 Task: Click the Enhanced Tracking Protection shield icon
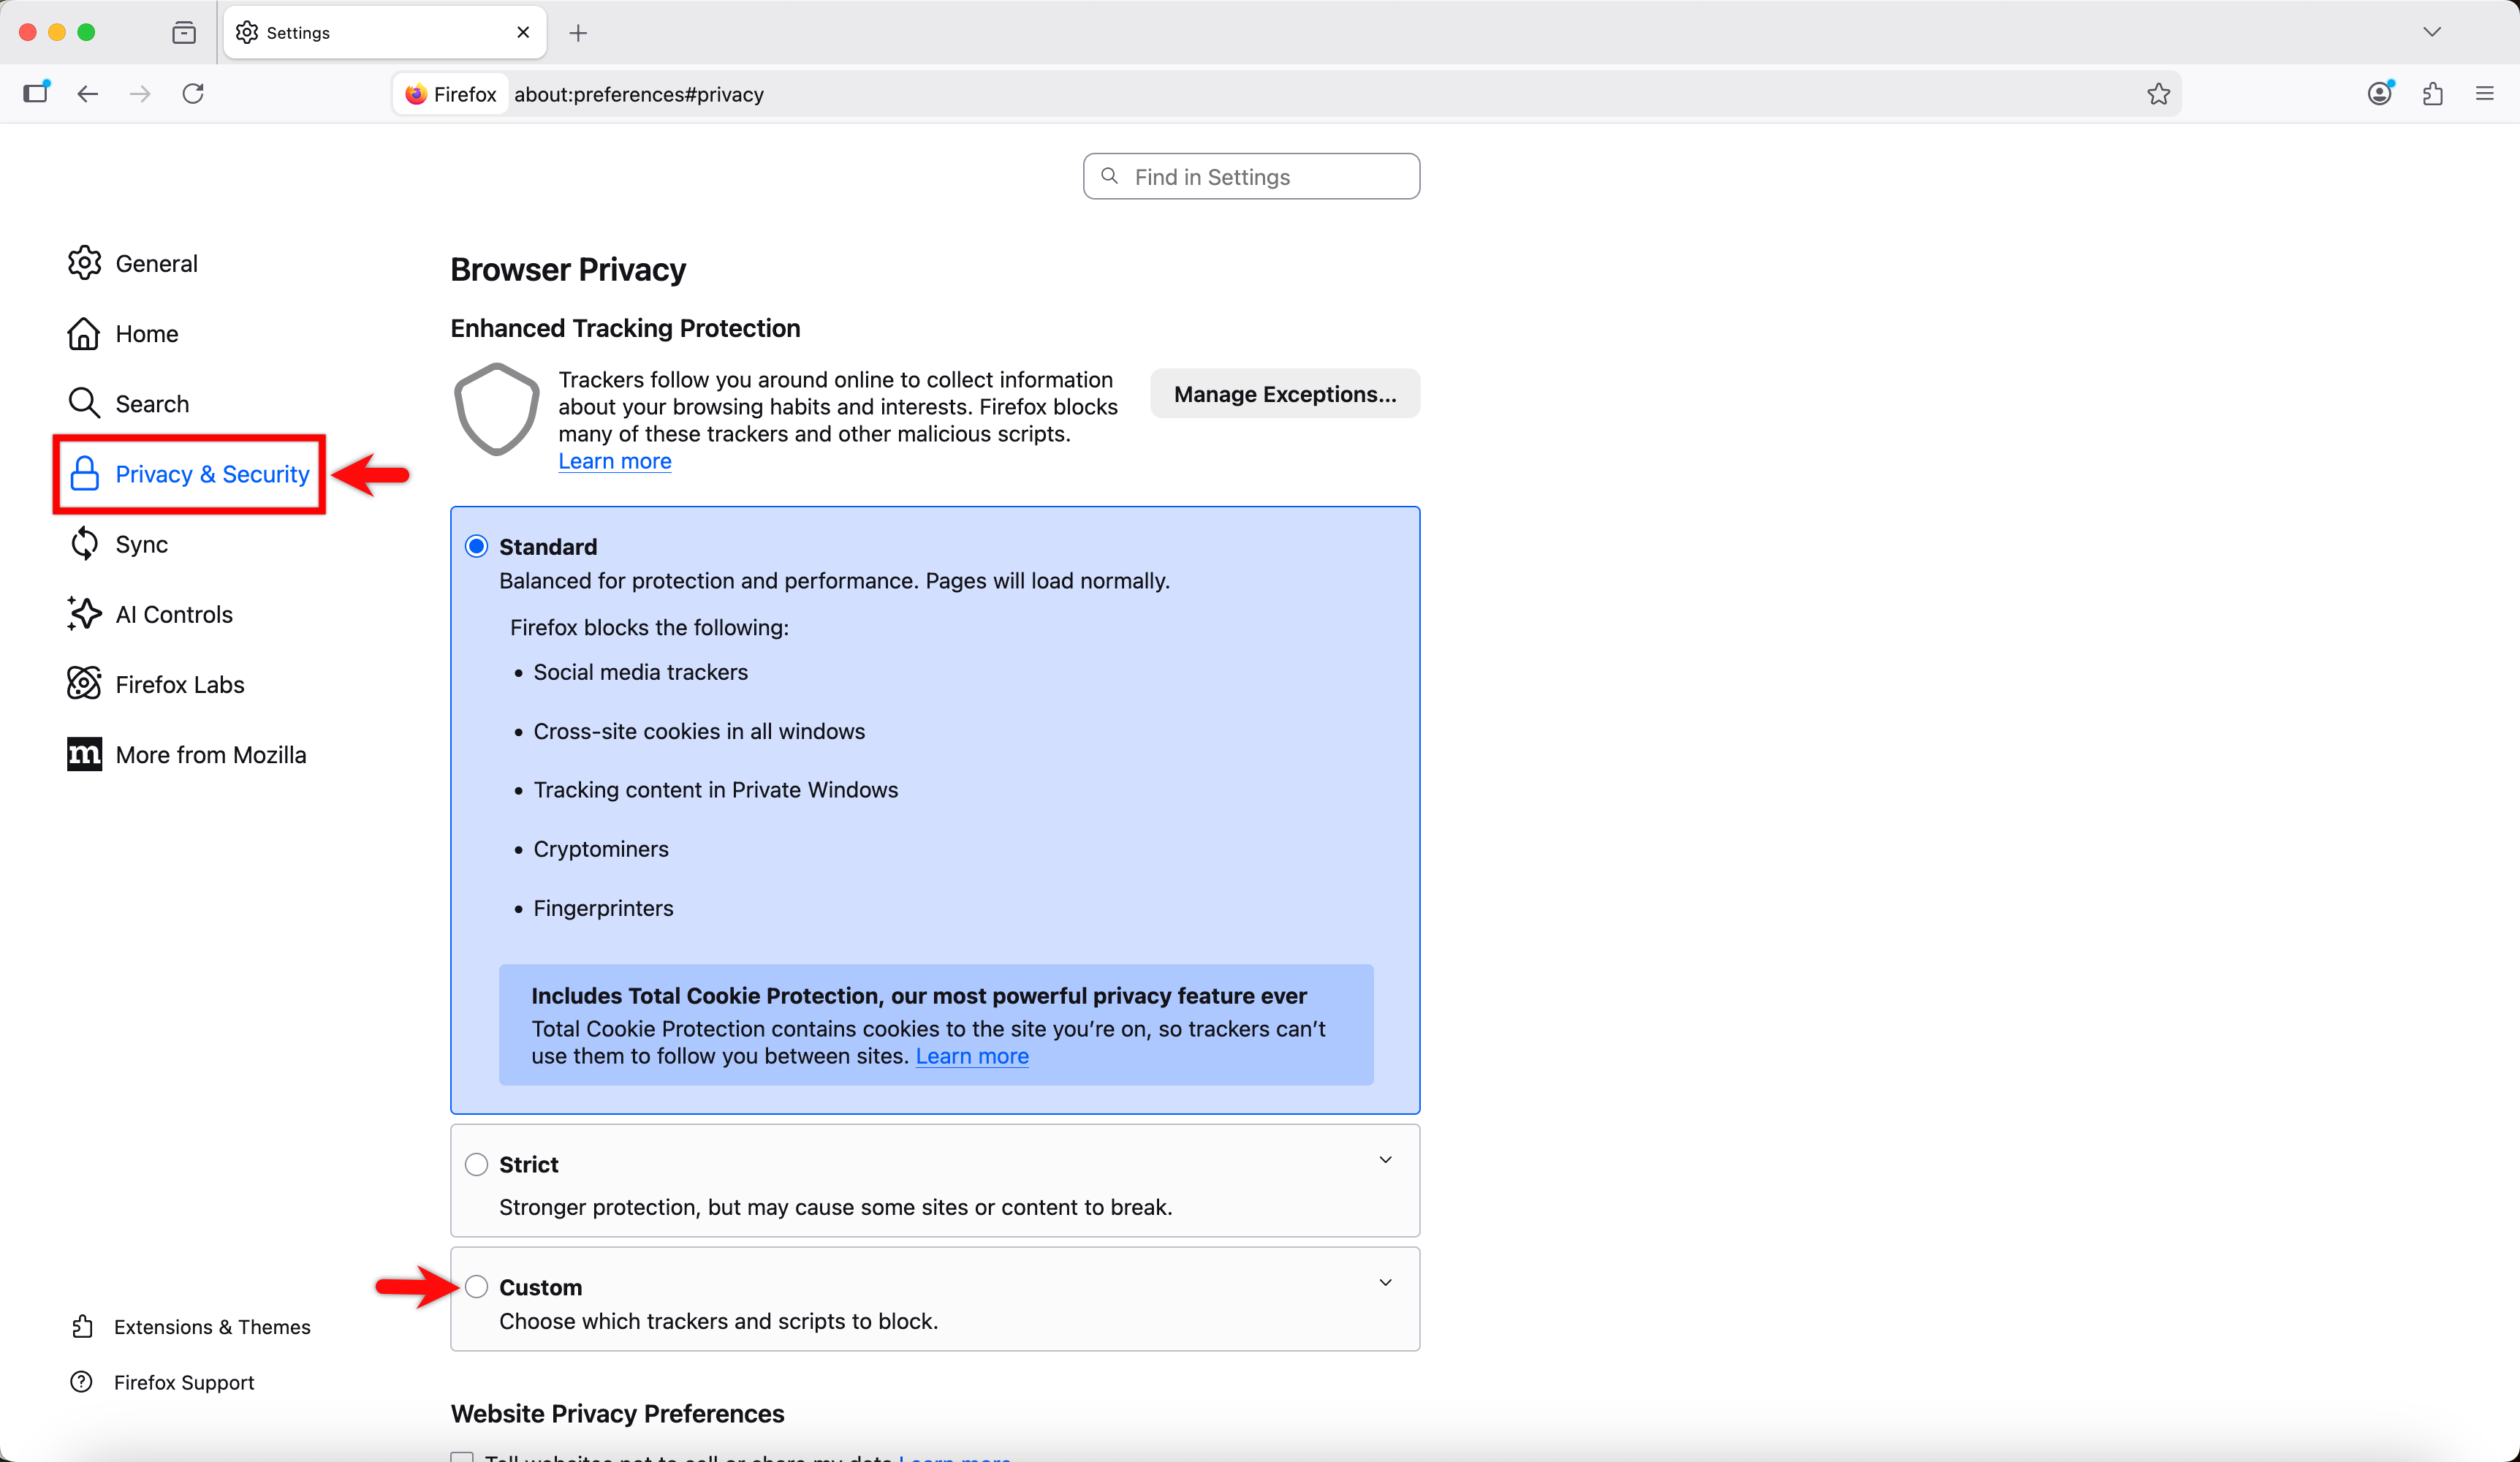[x=497, y=409]
